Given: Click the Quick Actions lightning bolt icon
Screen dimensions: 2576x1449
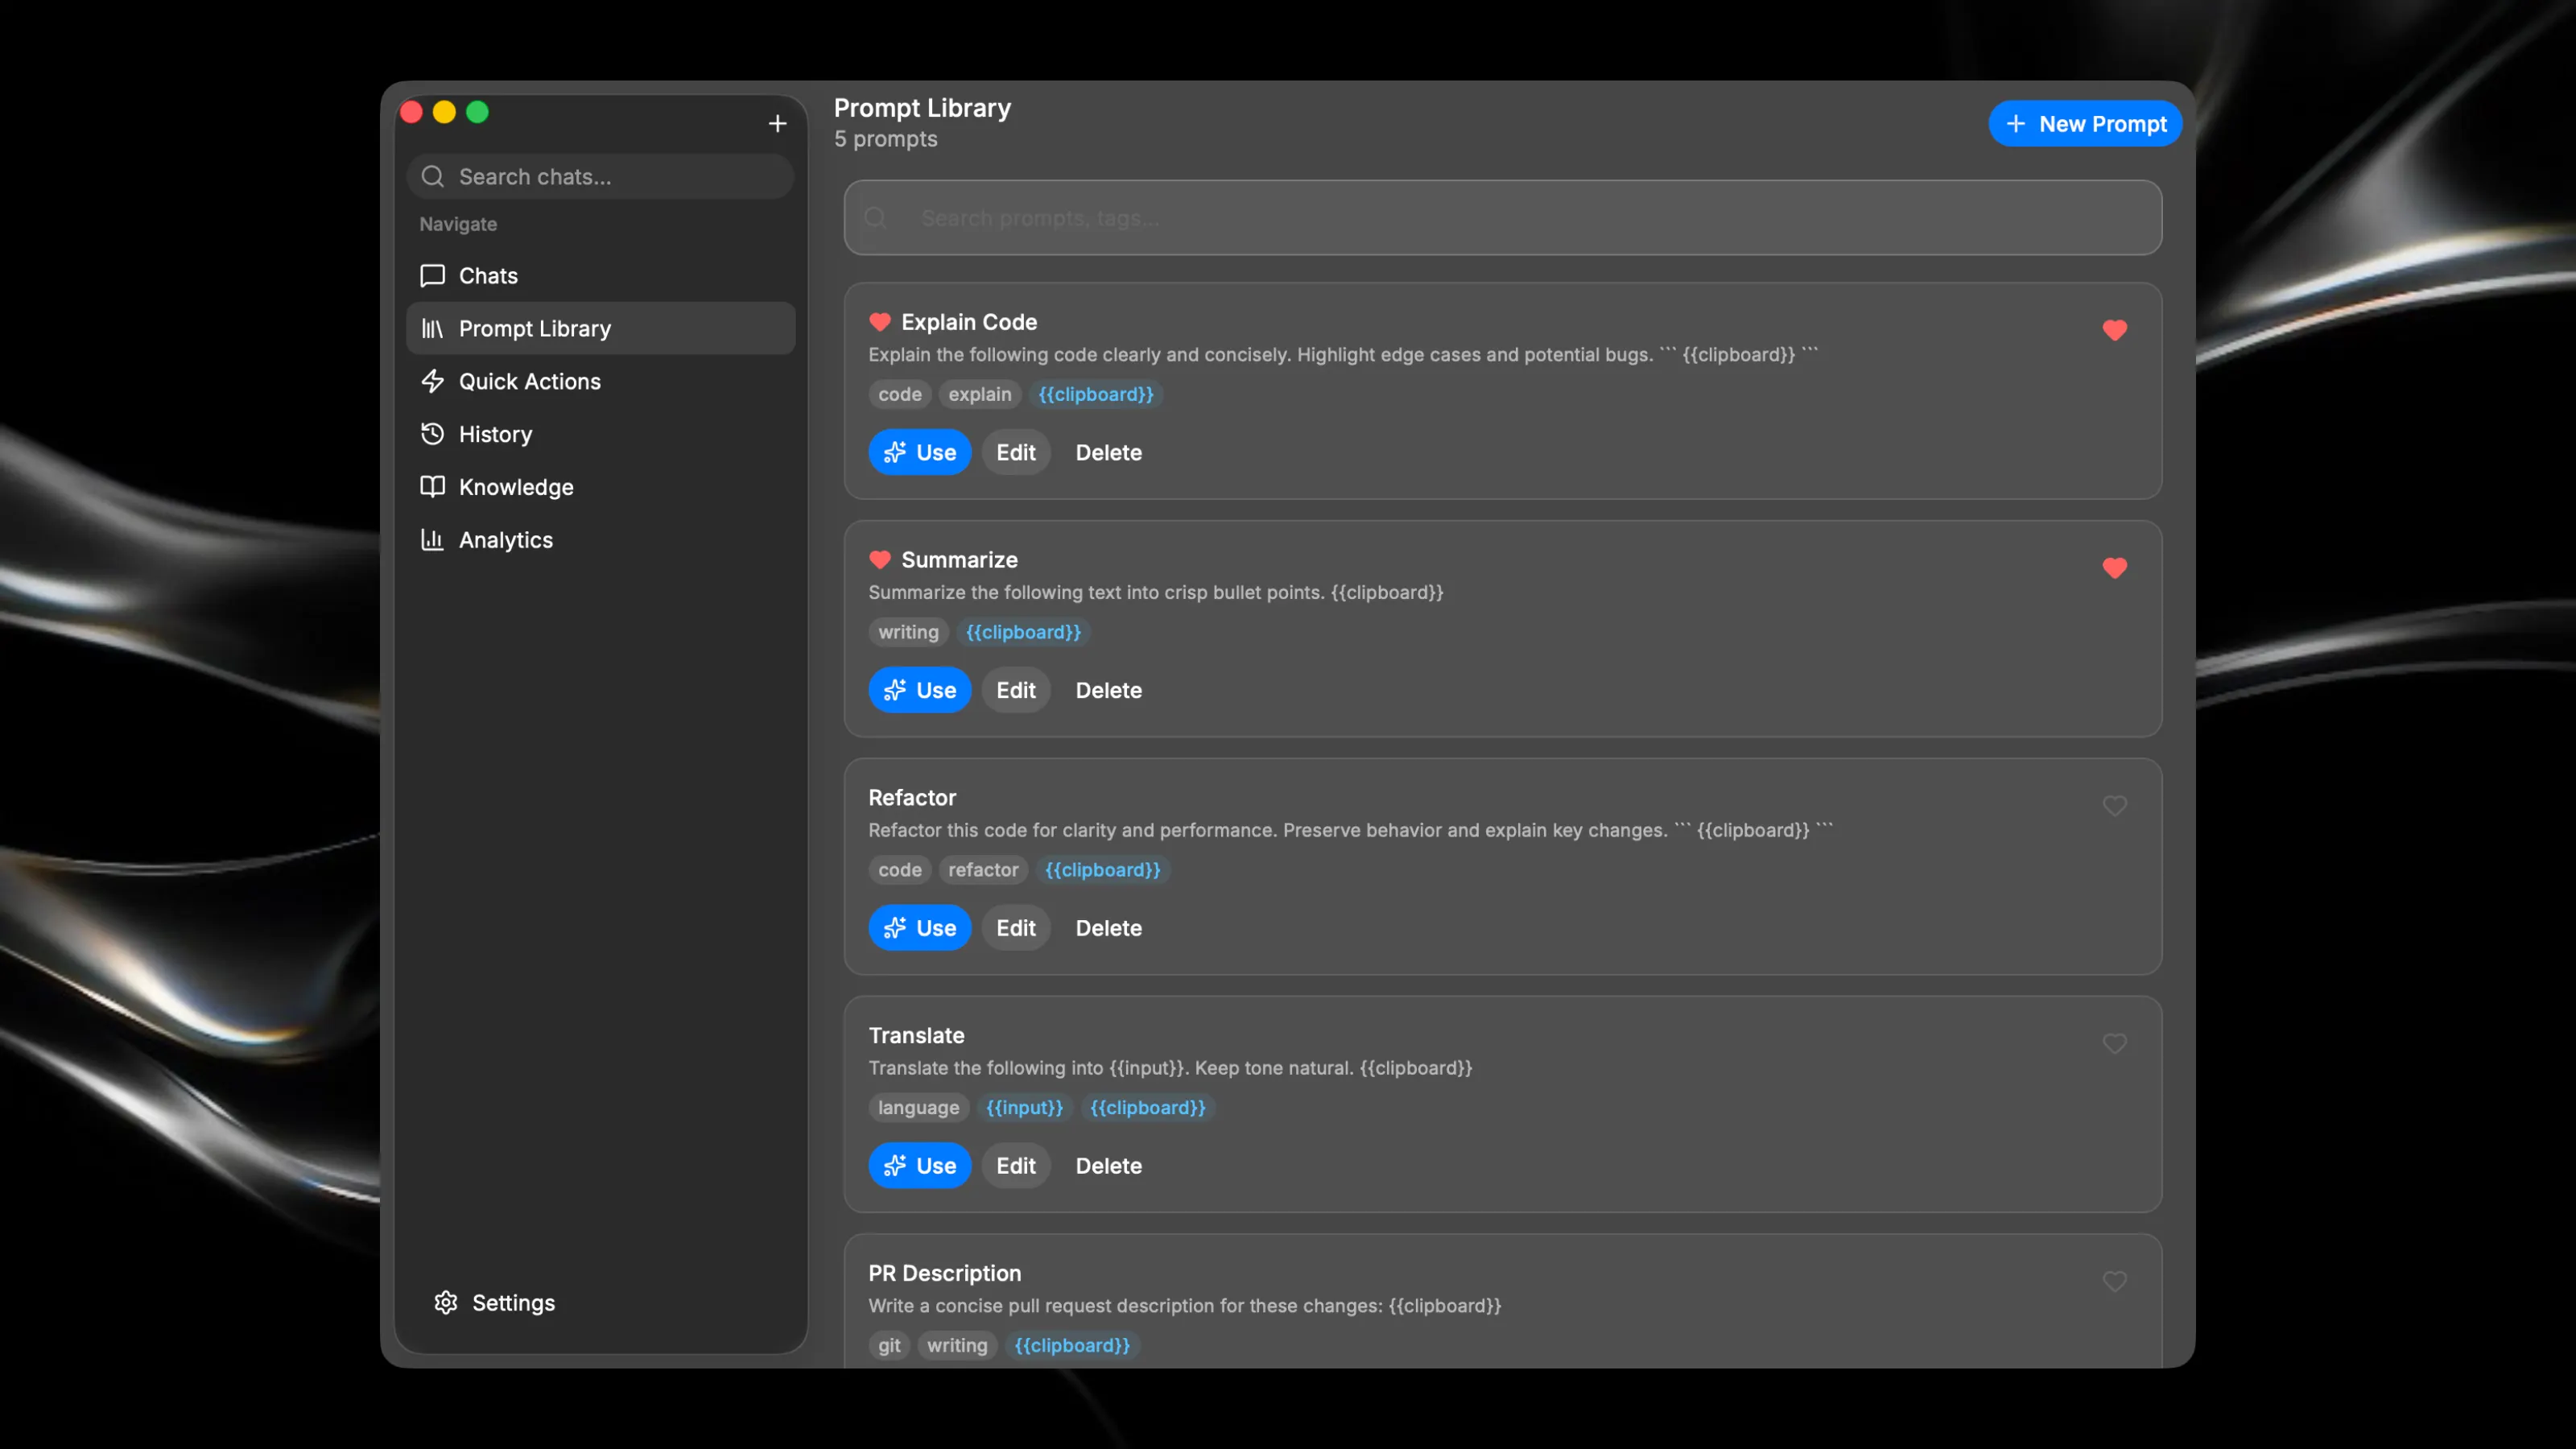Looking at the screenshot, I should (x=432, y=381).
